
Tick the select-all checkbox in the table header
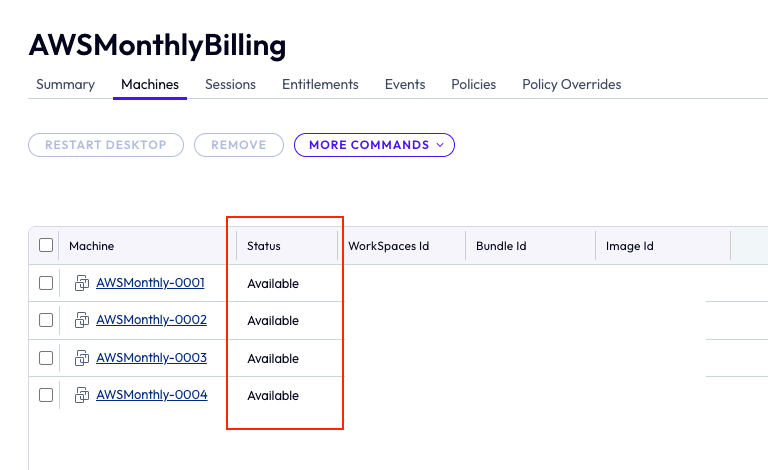click(x=46, y=245)
